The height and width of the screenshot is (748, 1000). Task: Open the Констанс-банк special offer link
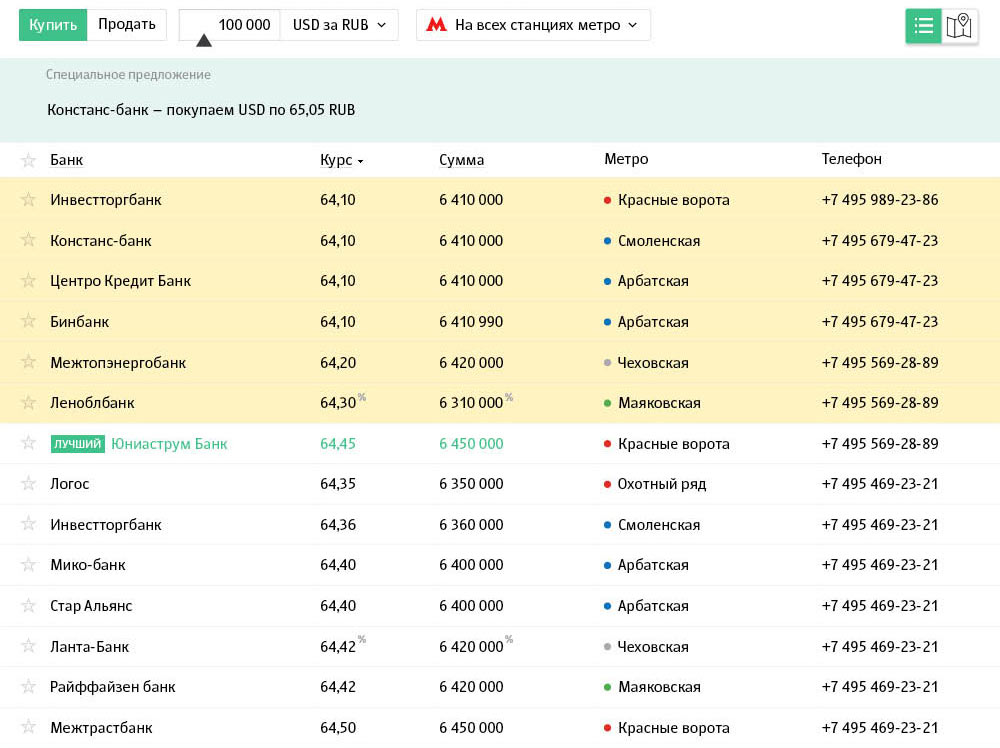click(201, 110)
